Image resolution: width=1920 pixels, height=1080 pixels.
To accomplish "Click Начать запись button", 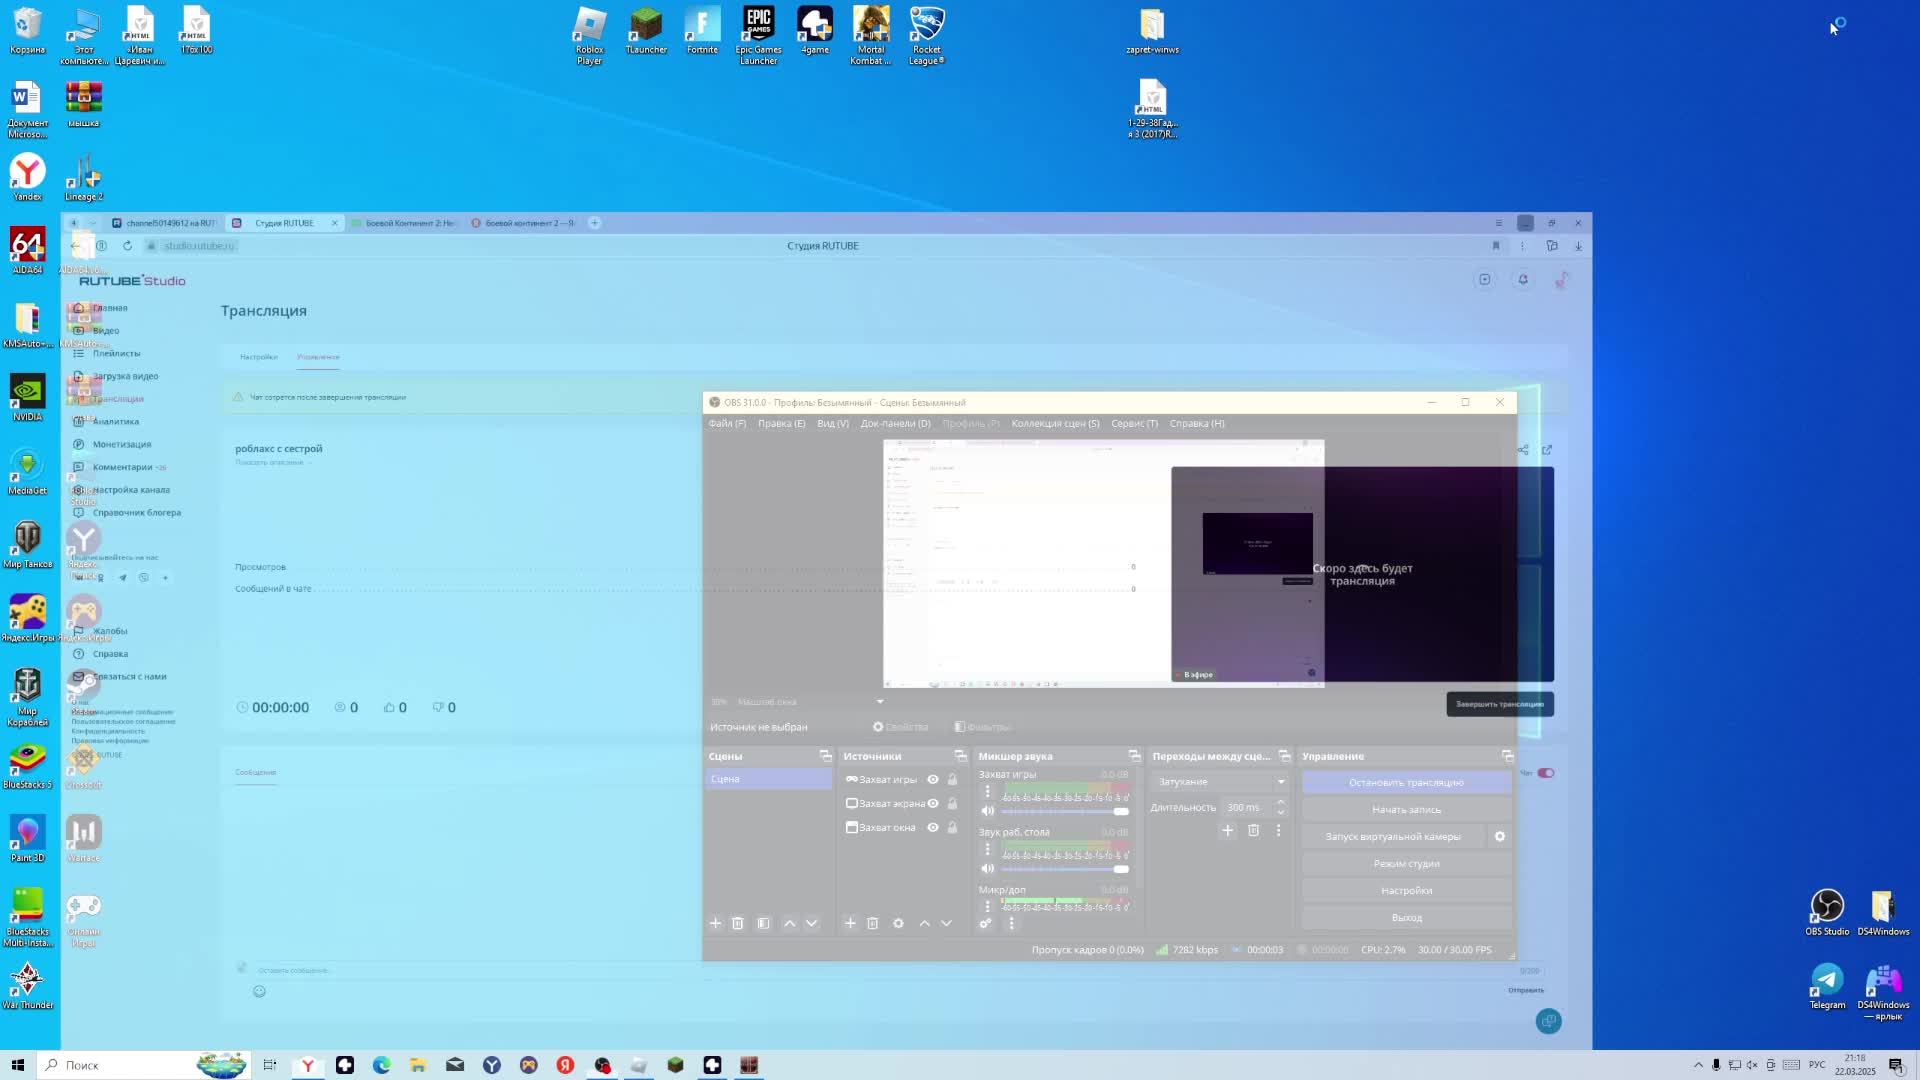I will (1405, 810).
